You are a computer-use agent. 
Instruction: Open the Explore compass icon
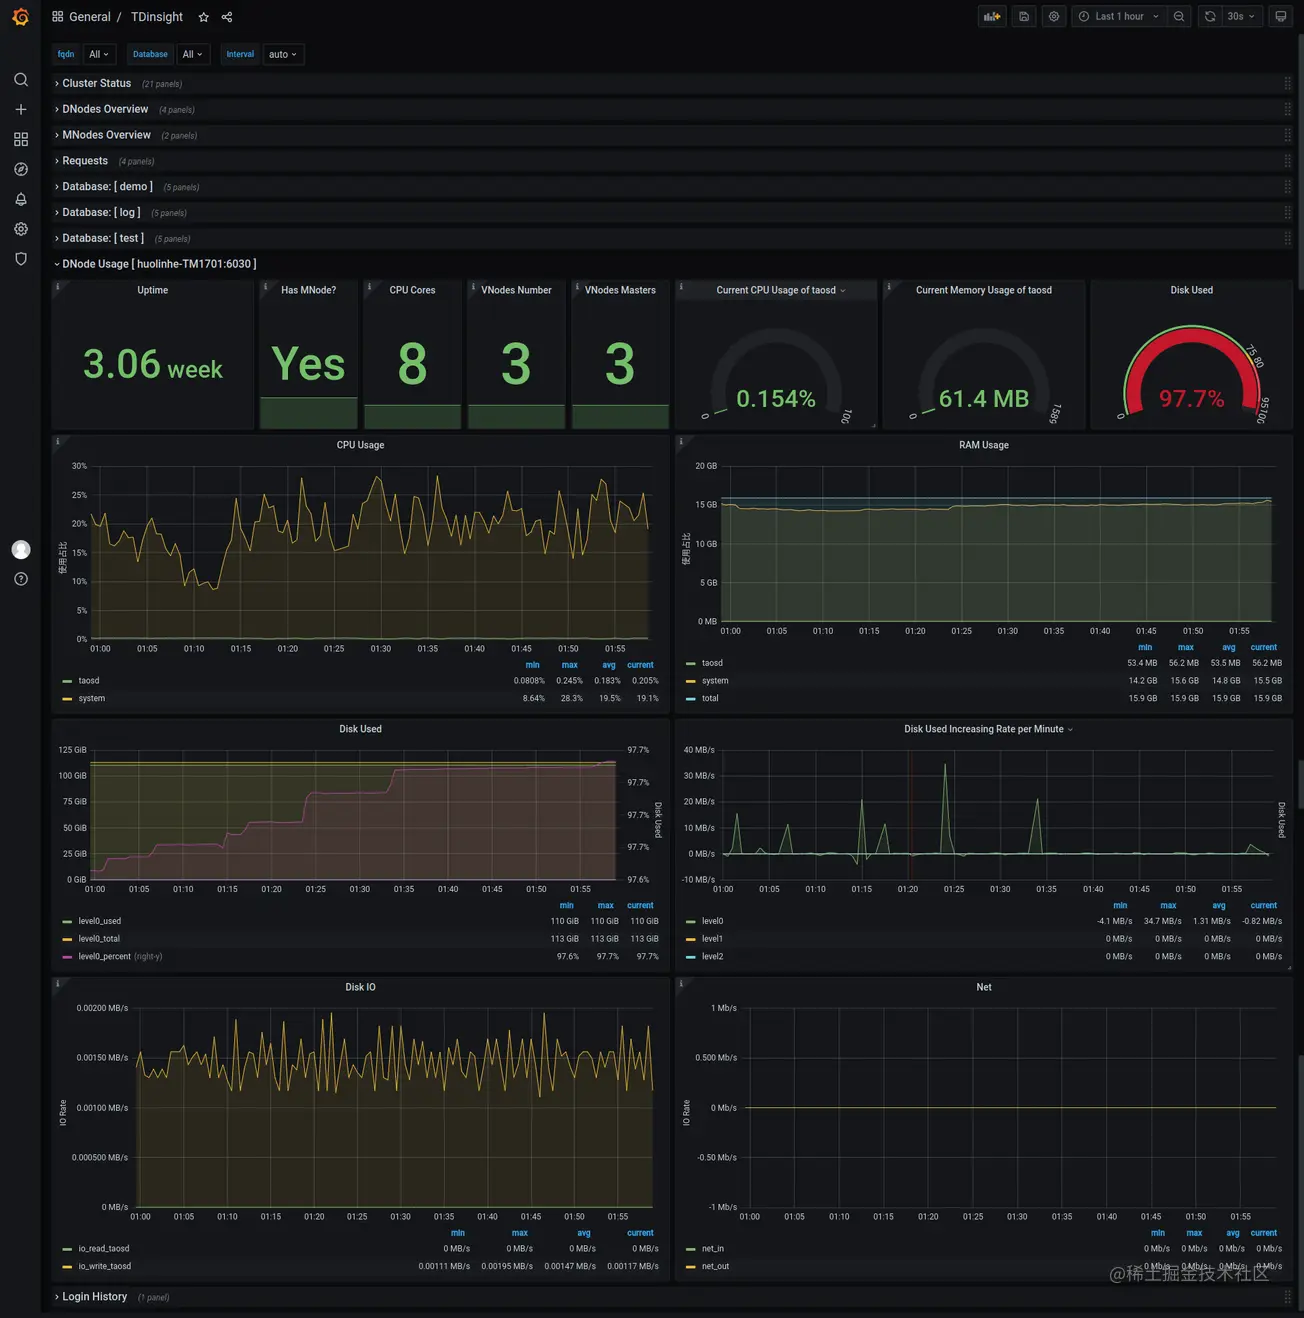click(21, 170)
